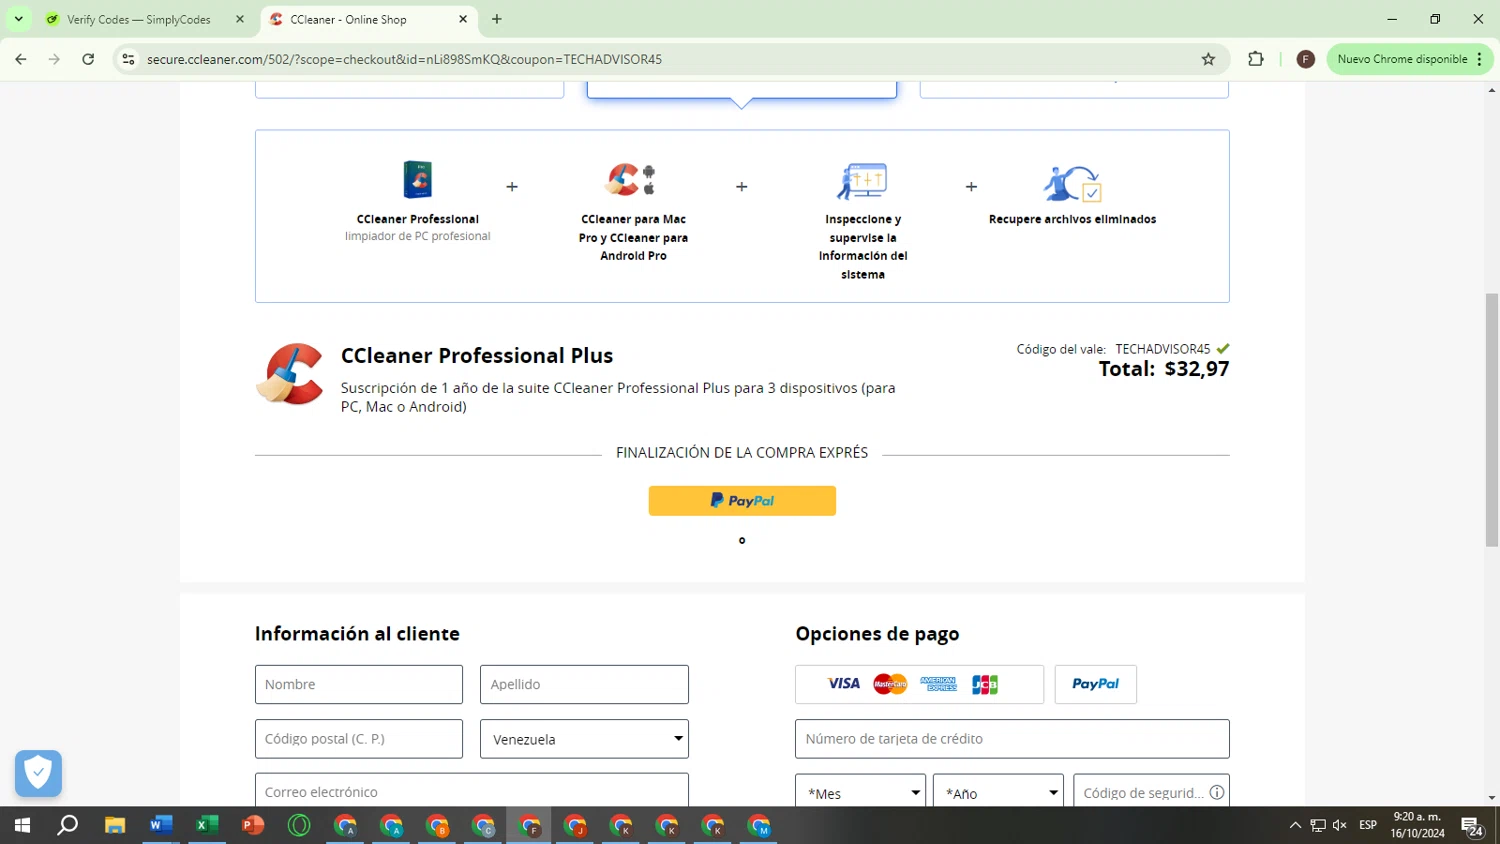Open Word from the taskbar
Screen dimensions: 1500x844
161,826
